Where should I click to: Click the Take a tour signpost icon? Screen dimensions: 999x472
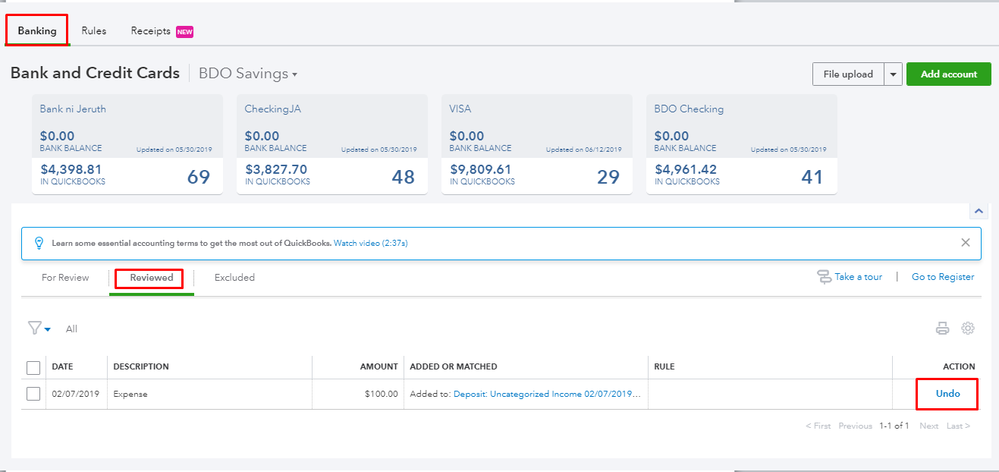click(x=824, y=277)
